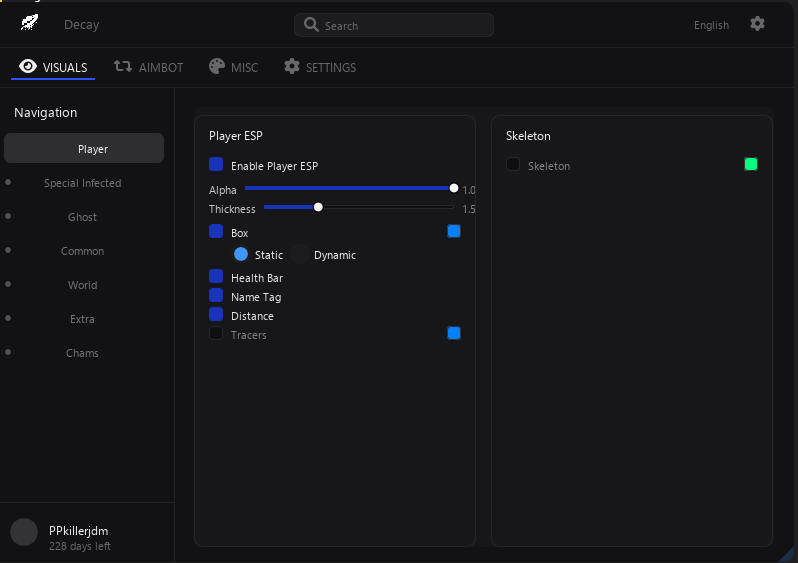
Task: Open the Chams navigation section
Action: 83,353
